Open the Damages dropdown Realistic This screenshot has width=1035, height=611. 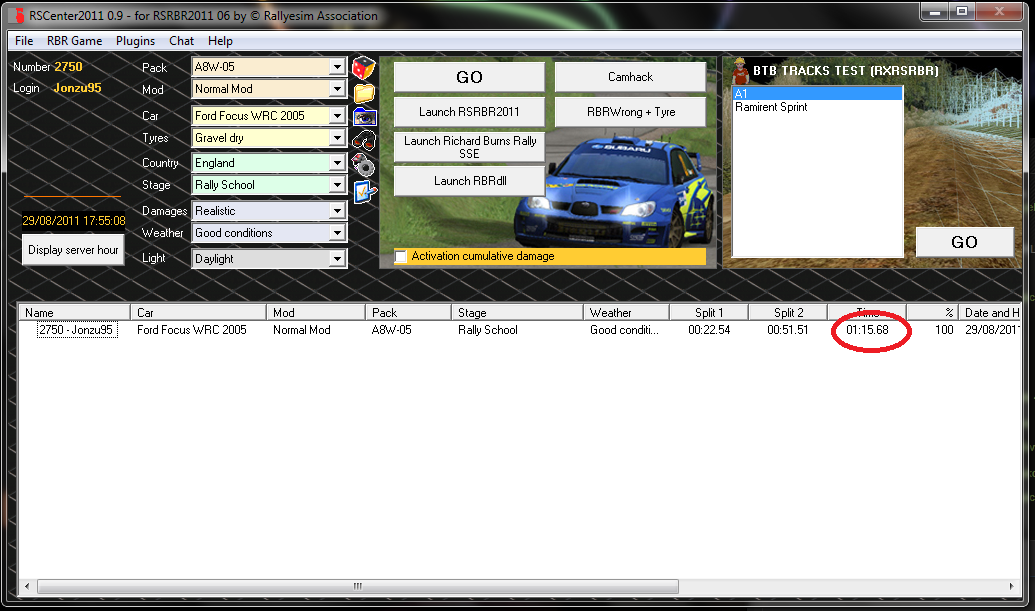pos(337,210)
